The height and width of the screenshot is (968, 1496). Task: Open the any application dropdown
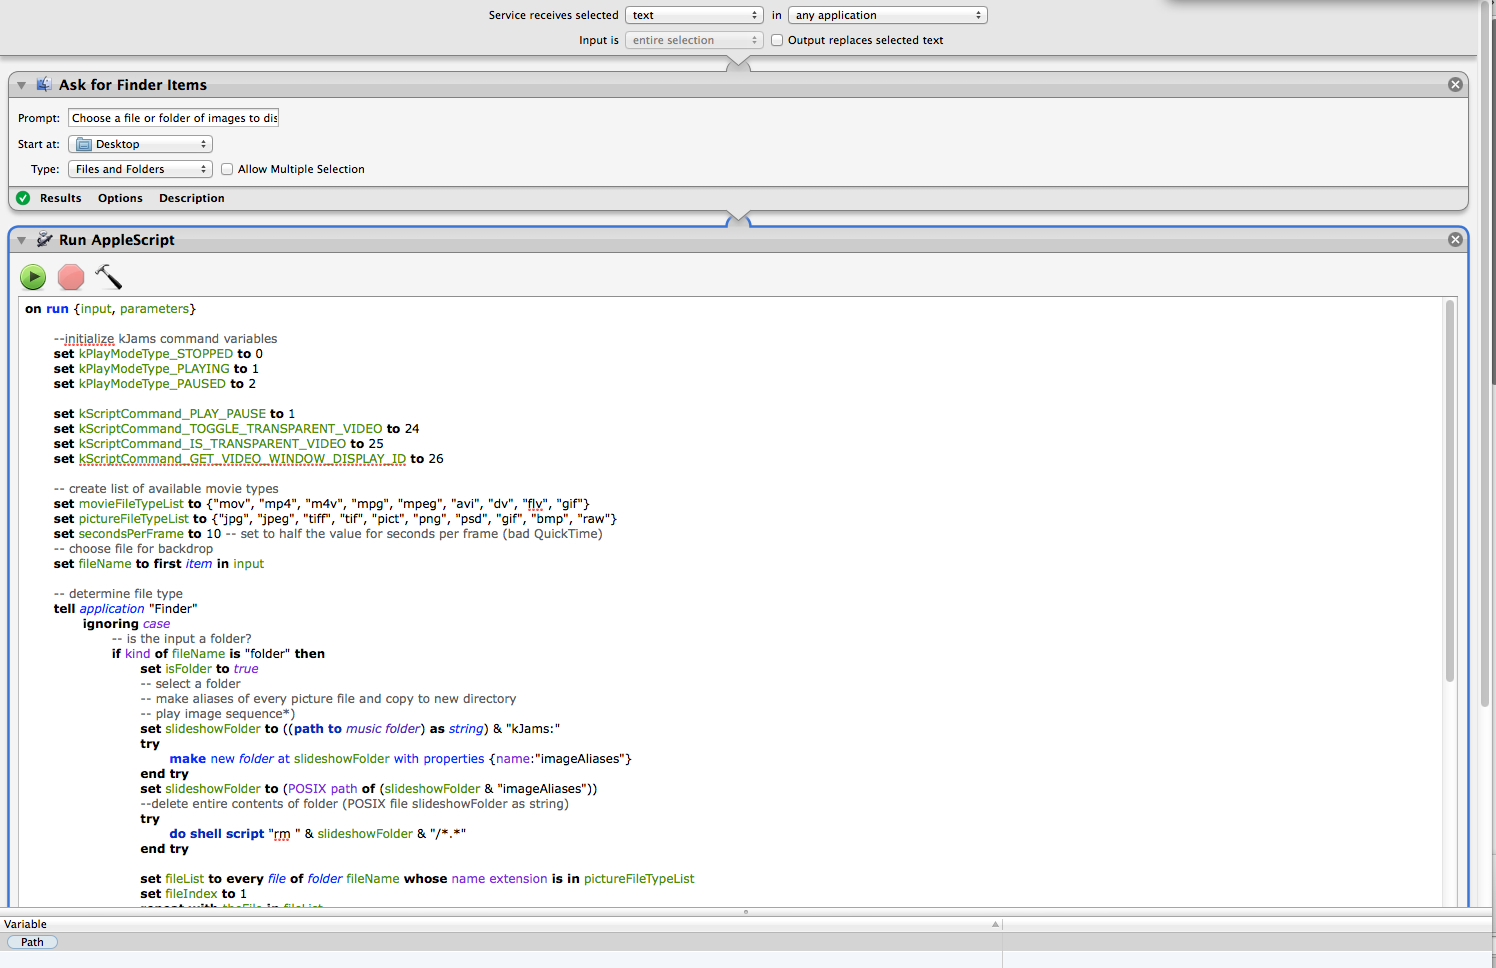coord(887,15)
